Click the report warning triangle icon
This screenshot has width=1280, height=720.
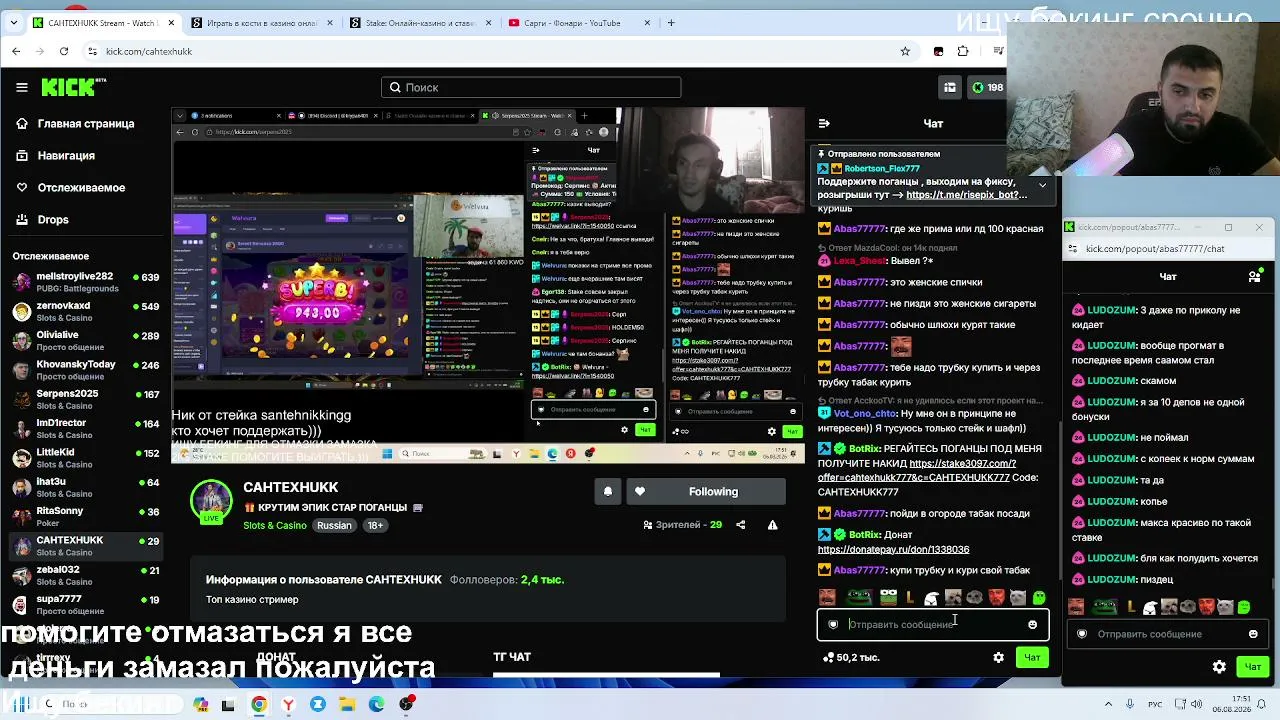[x=772, y=525]
